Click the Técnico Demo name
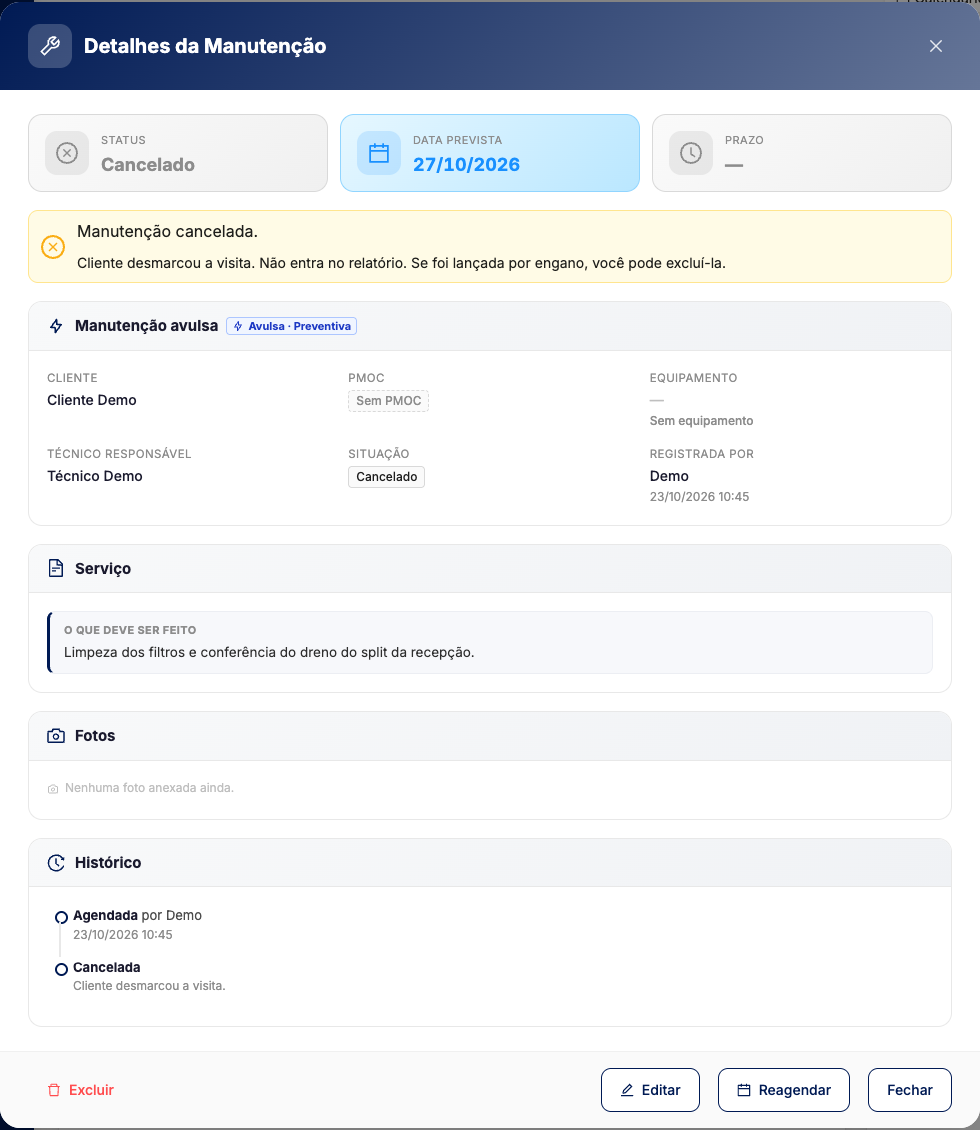 [94, 476]
